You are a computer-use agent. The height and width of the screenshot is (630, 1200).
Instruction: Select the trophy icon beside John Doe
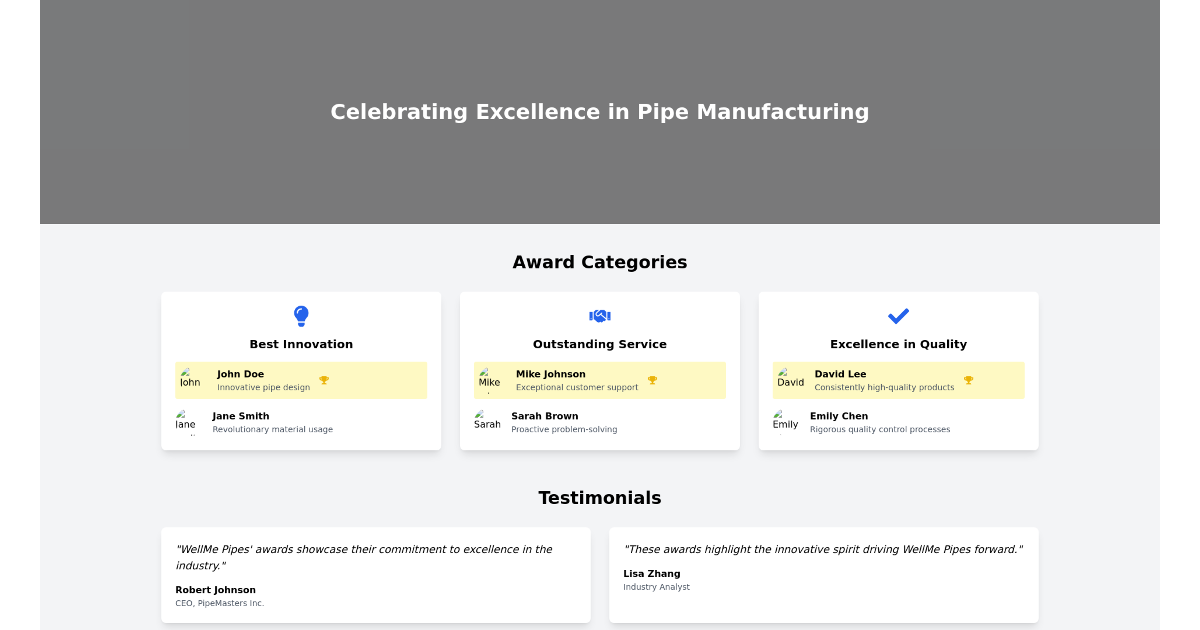[x=325, y=380]
